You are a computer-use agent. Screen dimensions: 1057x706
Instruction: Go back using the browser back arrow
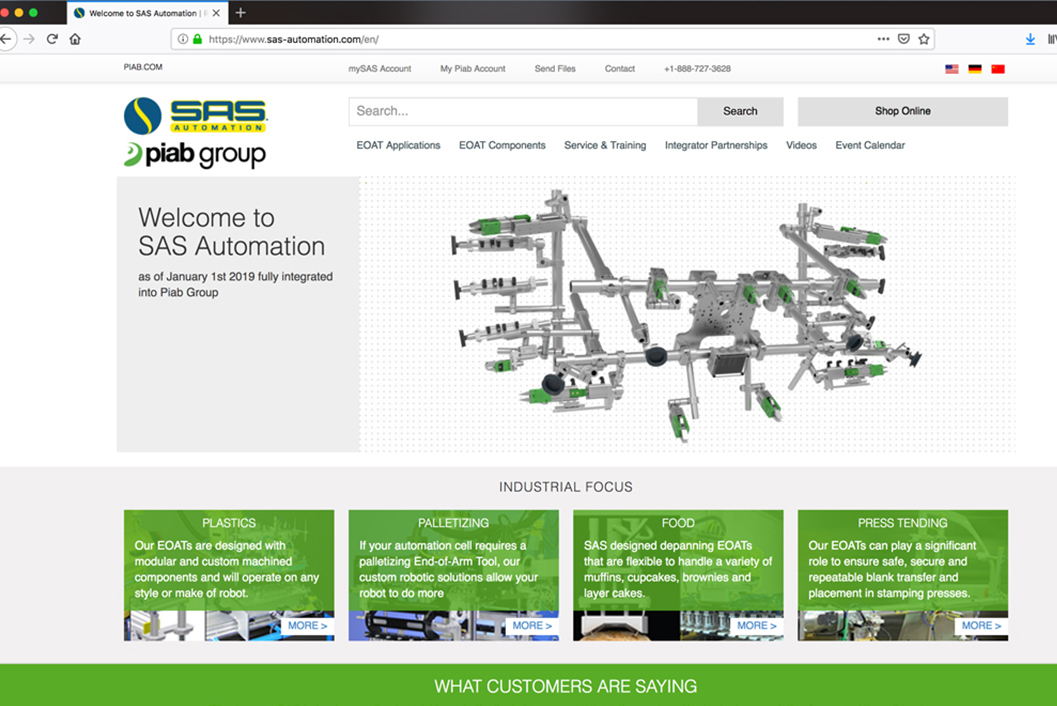(x=6, y=39)
